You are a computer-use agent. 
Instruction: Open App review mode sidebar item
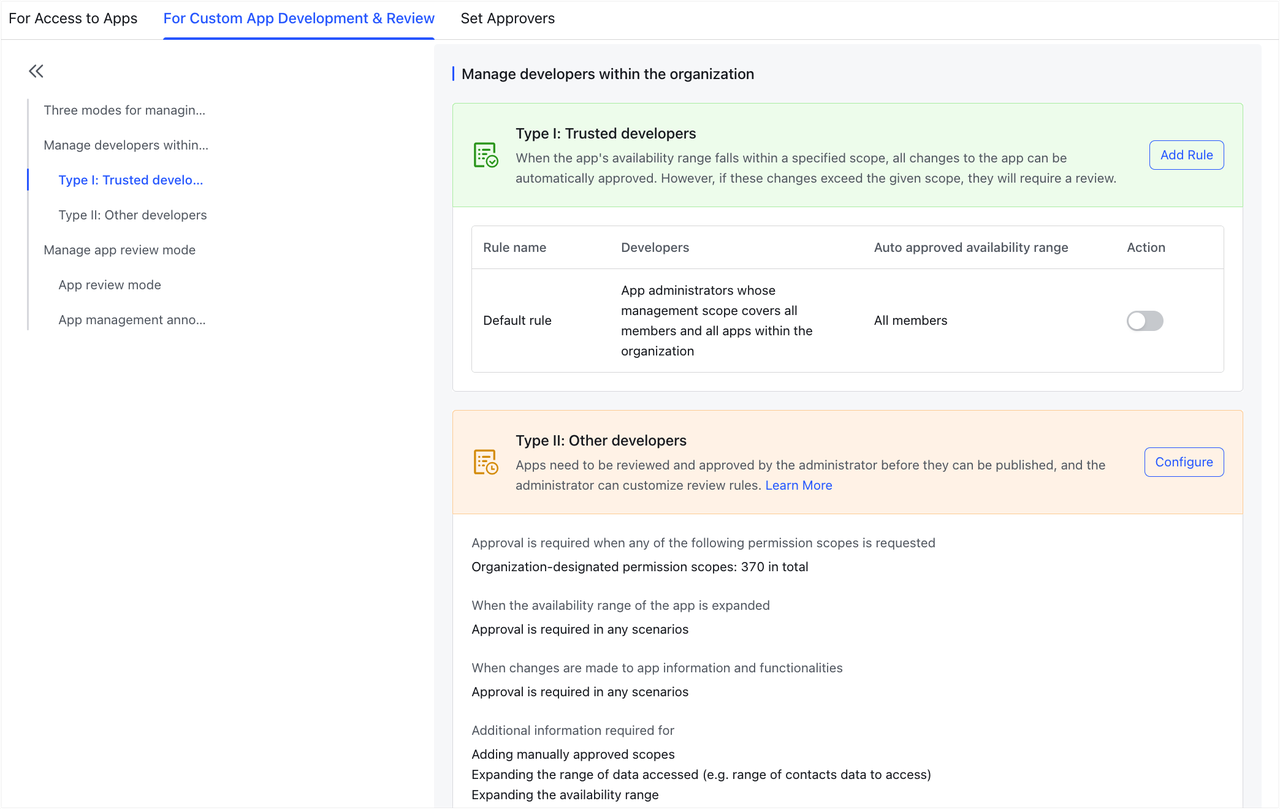point(110,285)
